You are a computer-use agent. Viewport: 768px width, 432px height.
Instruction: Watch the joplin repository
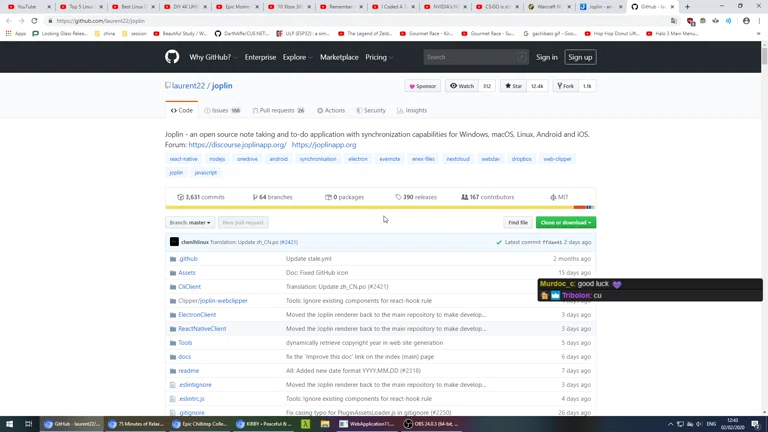462,86
